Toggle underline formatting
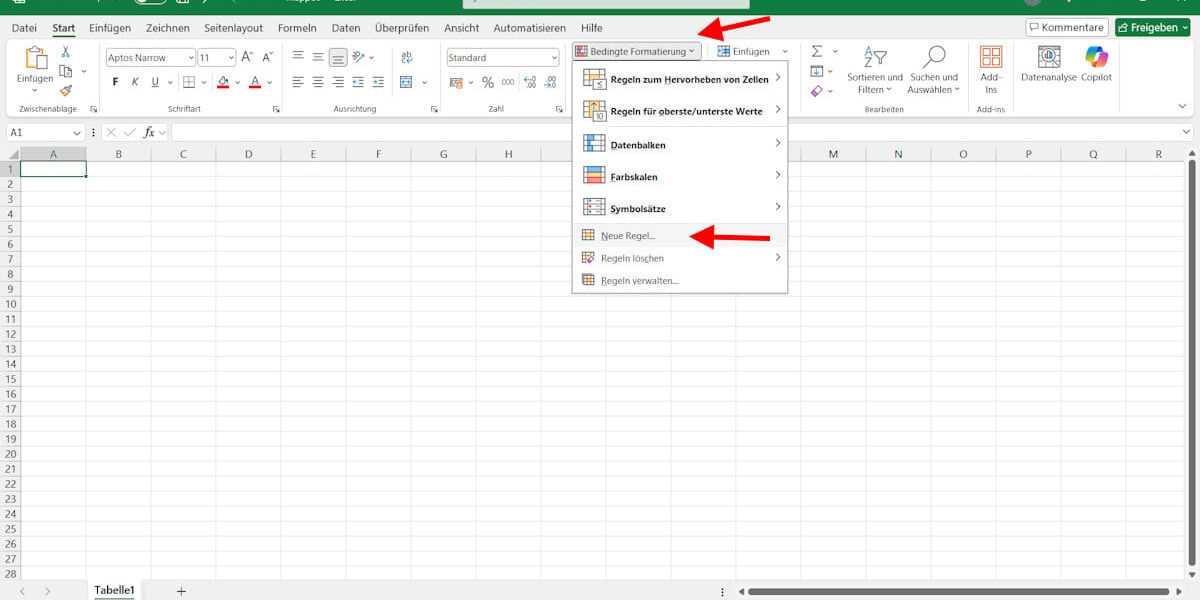Viewport: 1200px width, 600px height. (x=154, y=81)
